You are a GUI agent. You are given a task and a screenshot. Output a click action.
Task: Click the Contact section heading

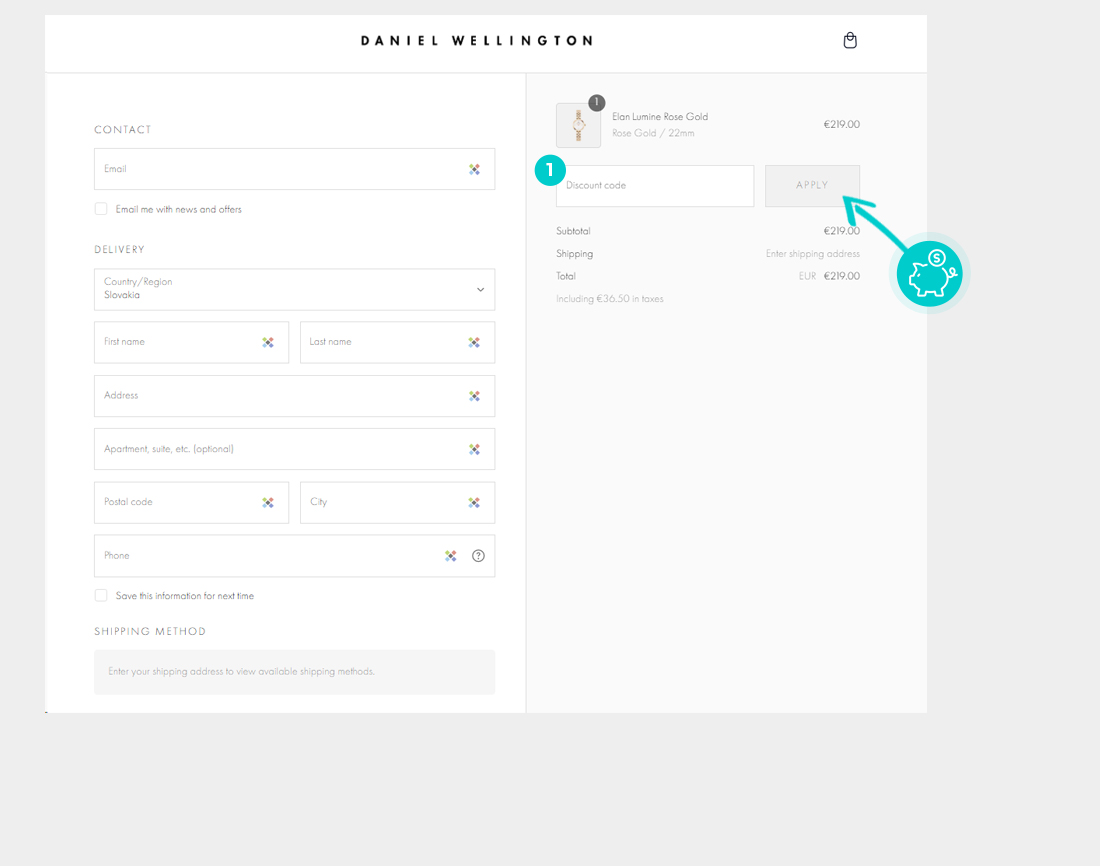pos(123,129)
